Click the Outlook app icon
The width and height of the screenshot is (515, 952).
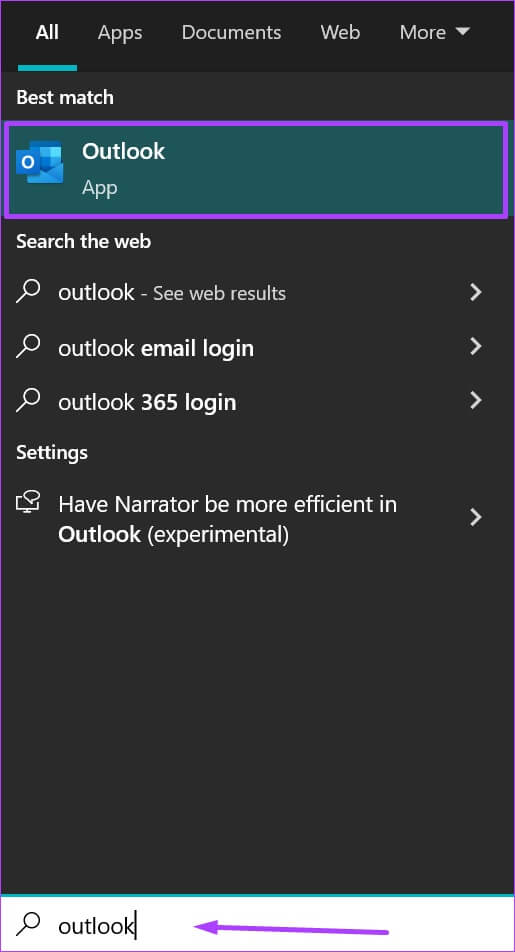point(39,162)
